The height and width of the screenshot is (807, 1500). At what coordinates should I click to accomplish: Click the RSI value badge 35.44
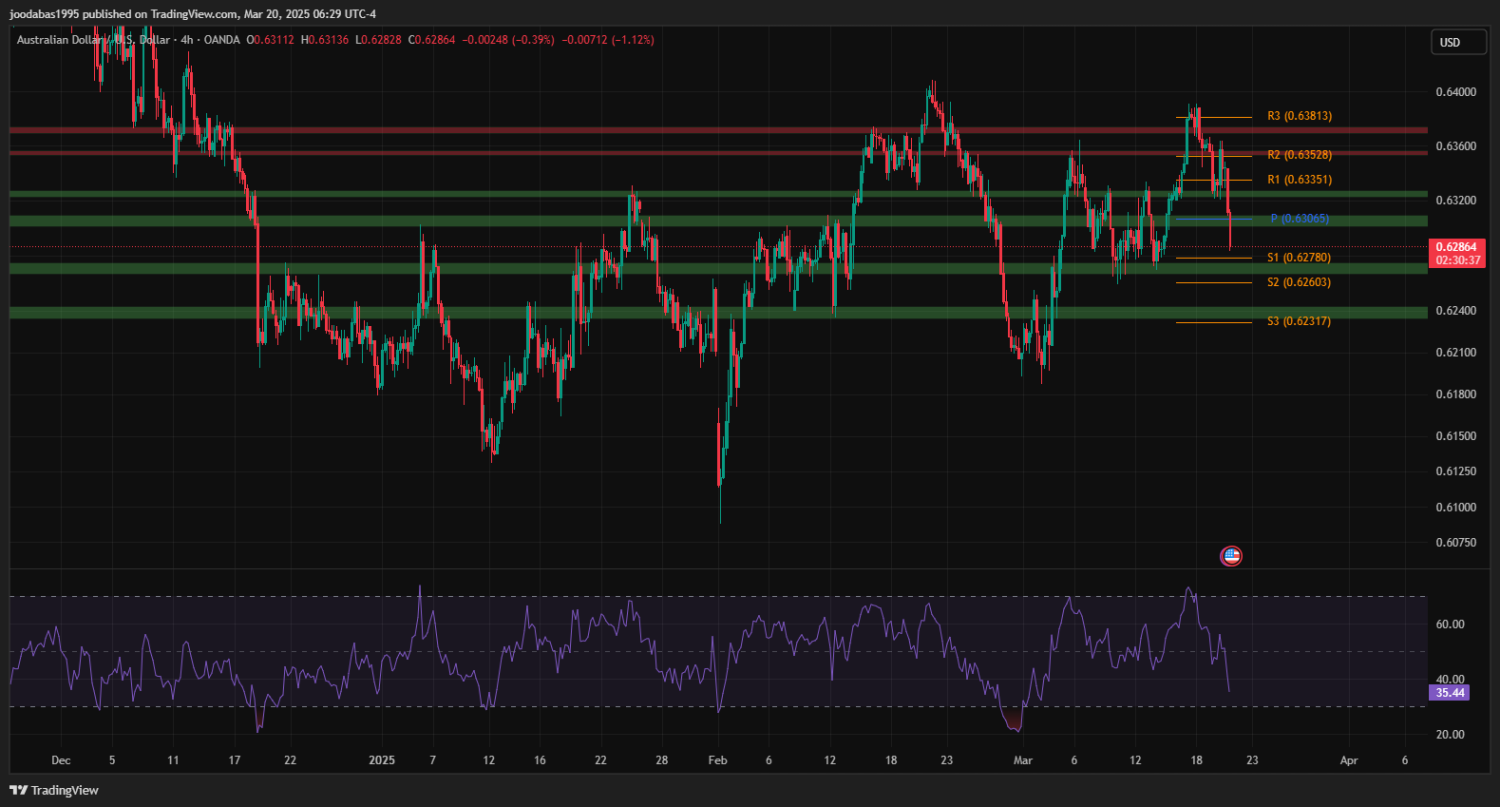click(1448, 692)
